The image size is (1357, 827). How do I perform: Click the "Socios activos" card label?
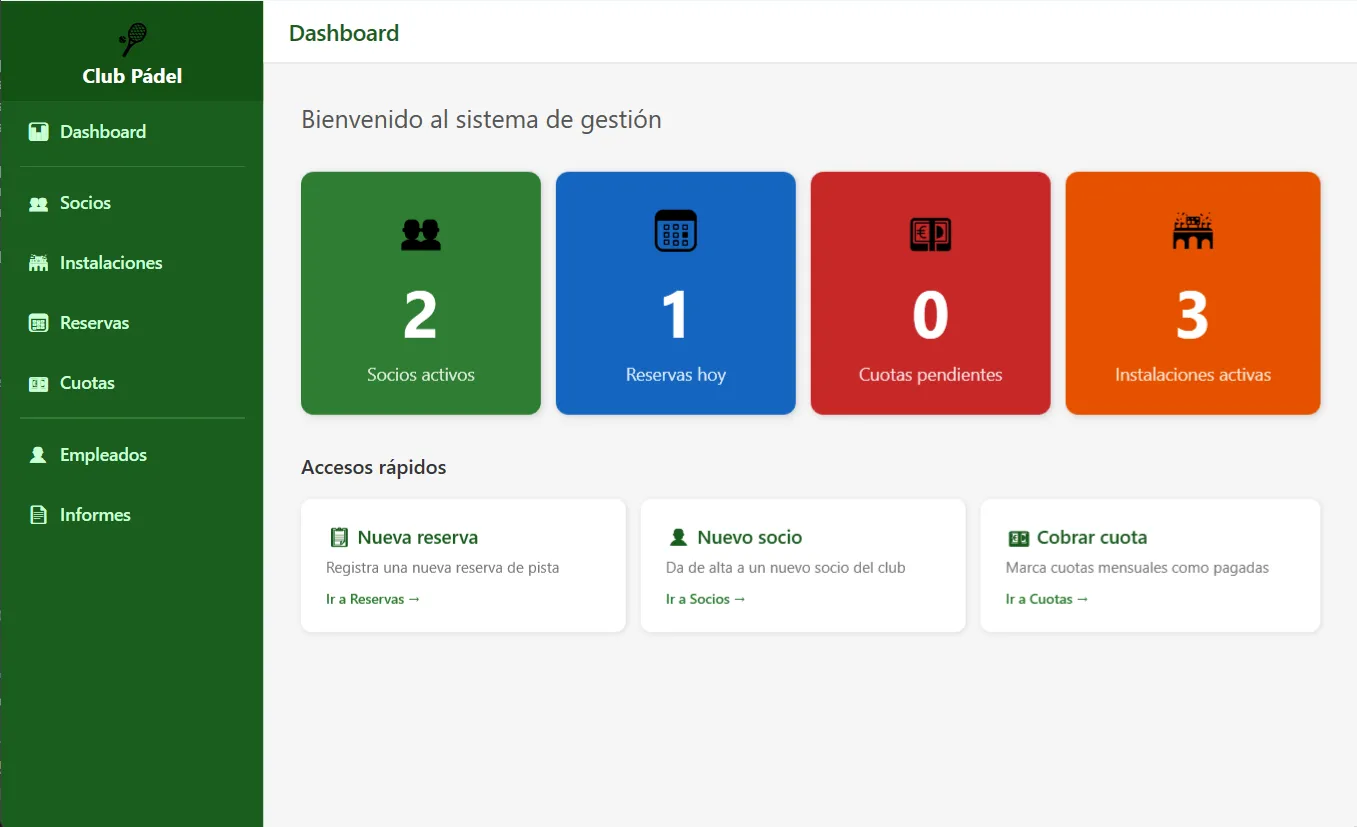421,375
